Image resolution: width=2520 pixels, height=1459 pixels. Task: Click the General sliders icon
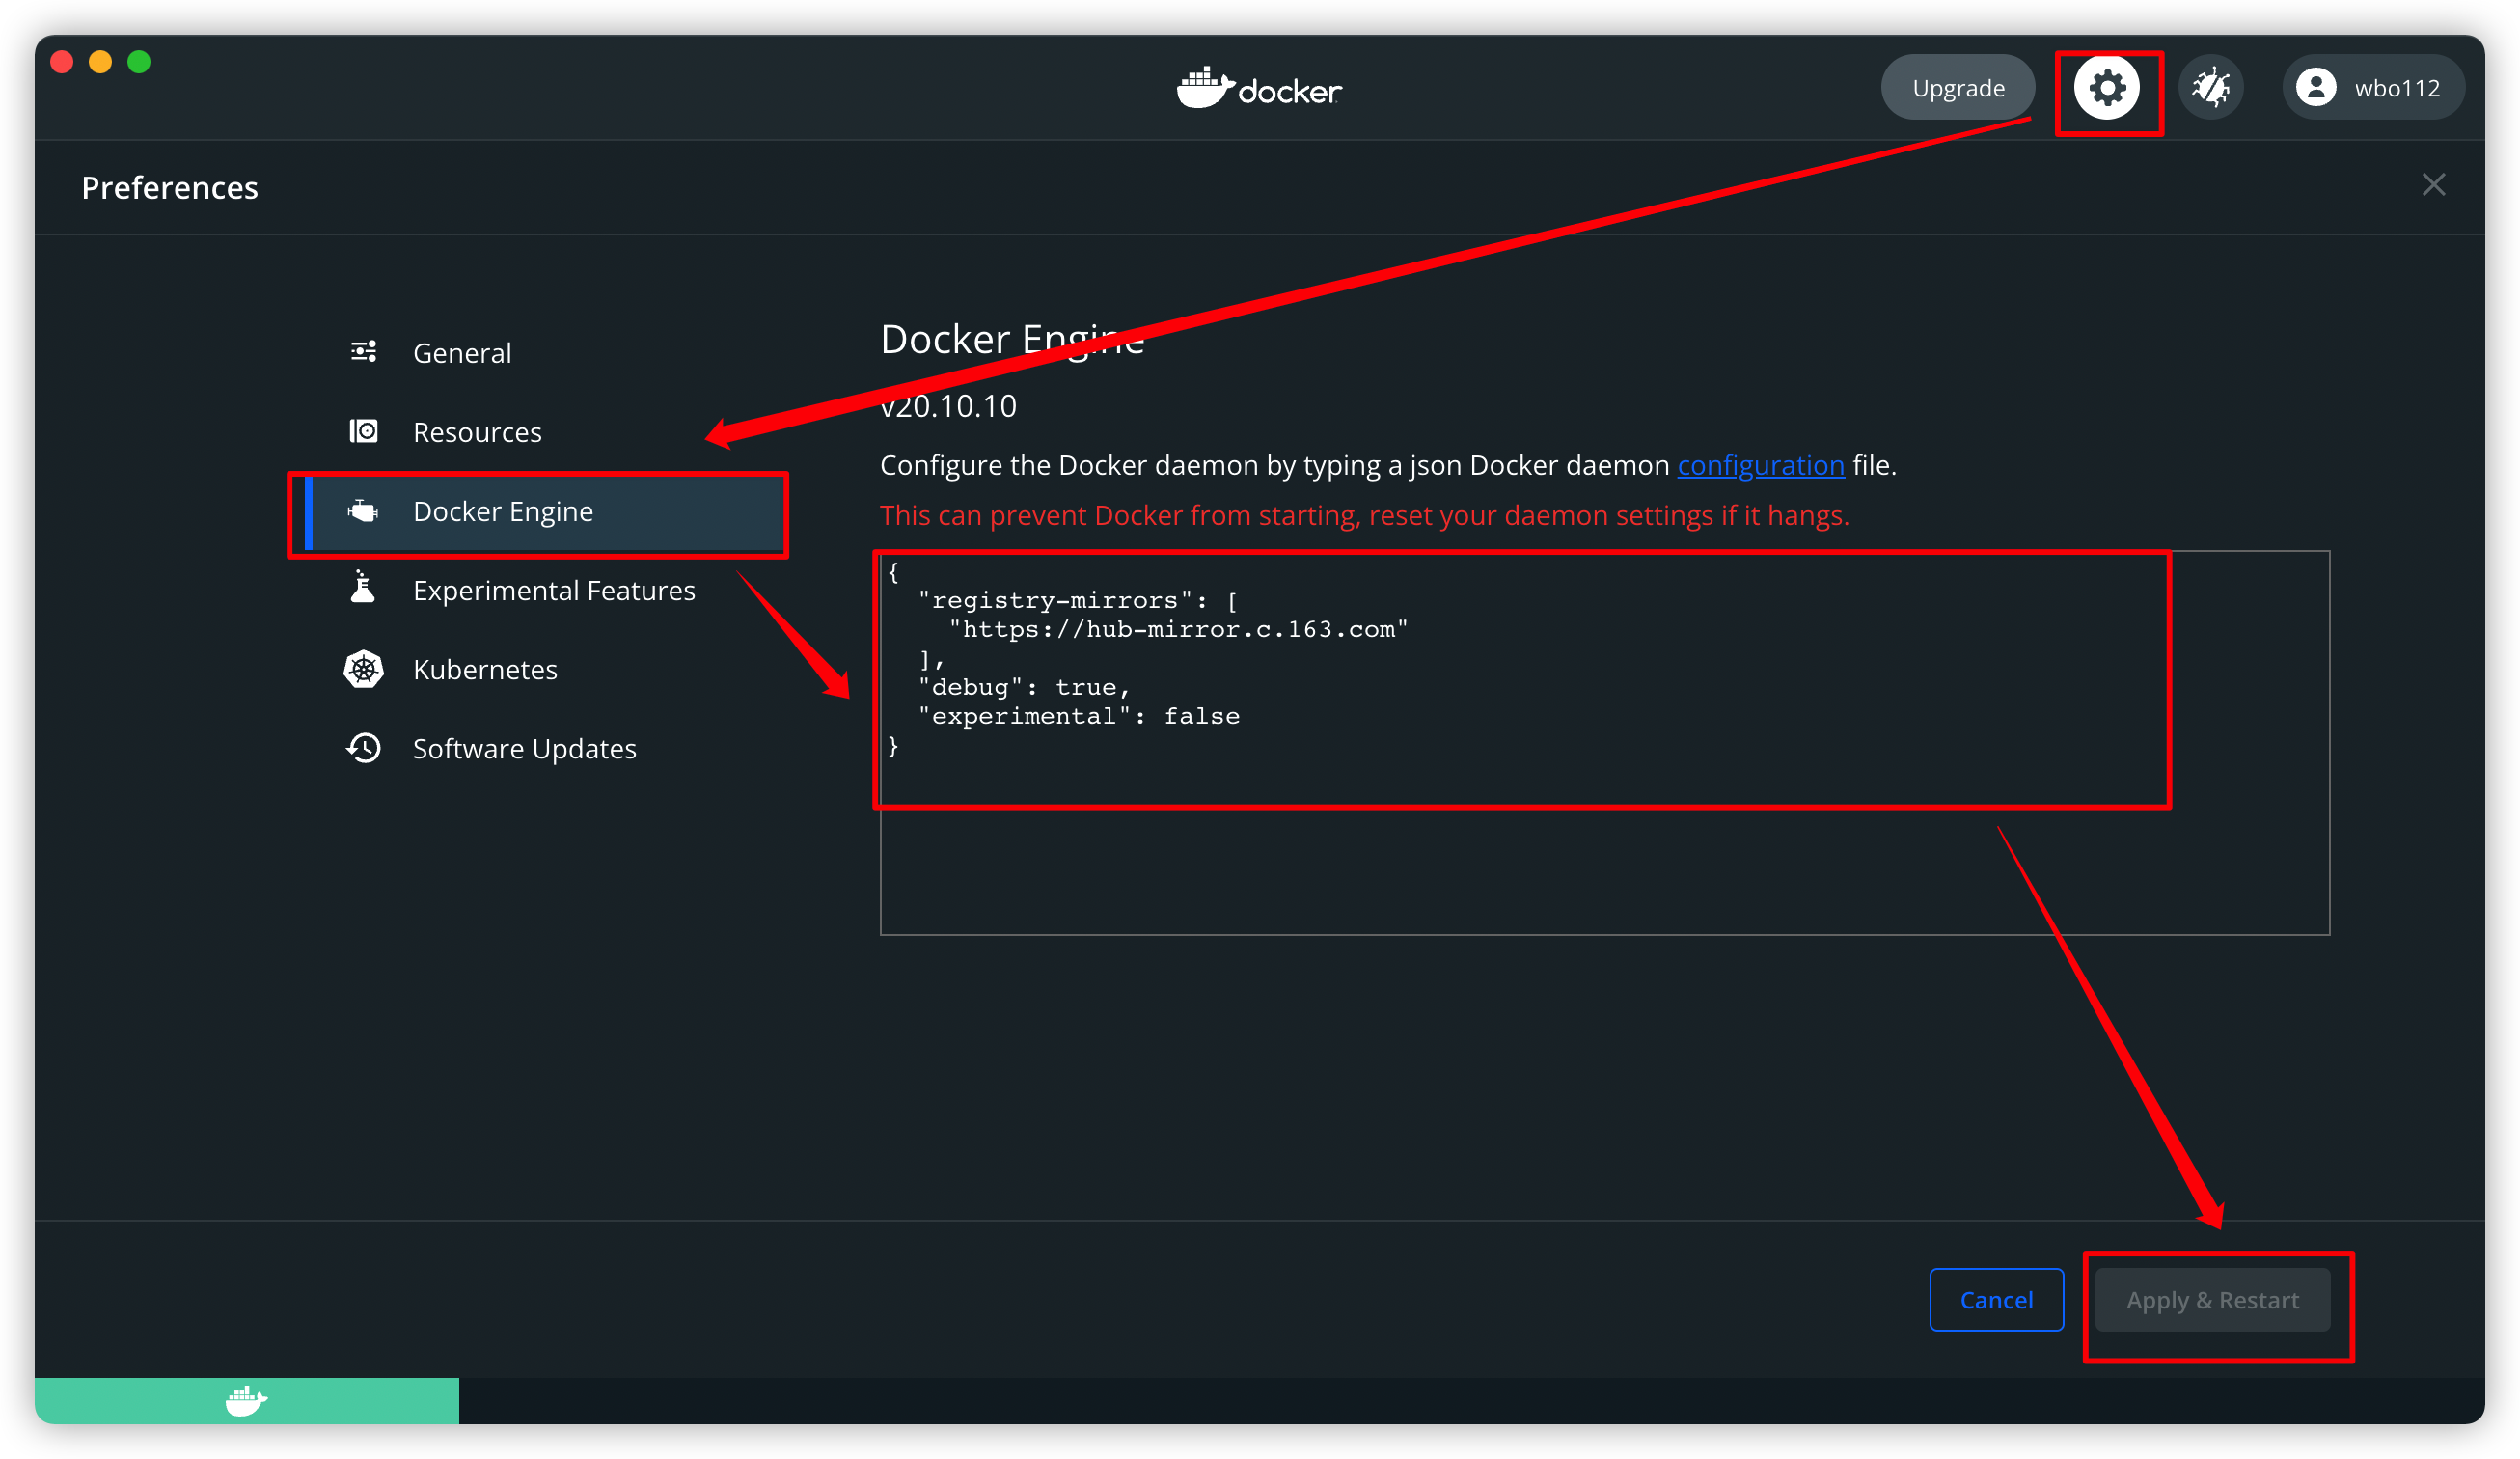pos(363,352)
